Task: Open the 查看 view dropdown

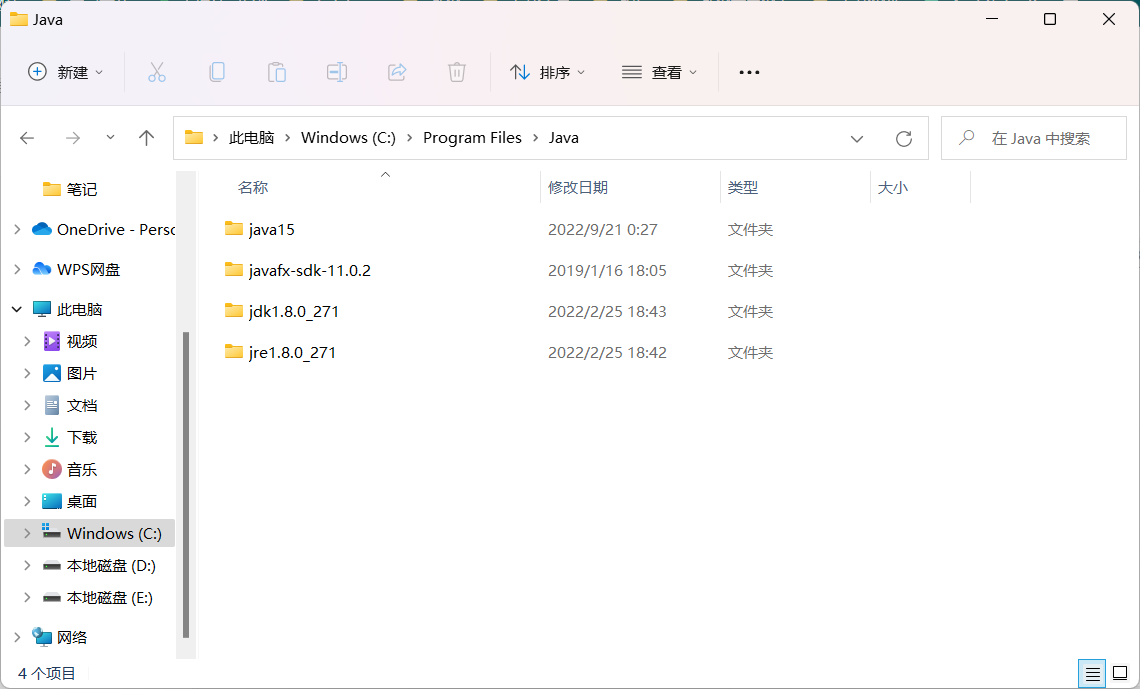Action: pyautogui.click(x=659, y=72)
